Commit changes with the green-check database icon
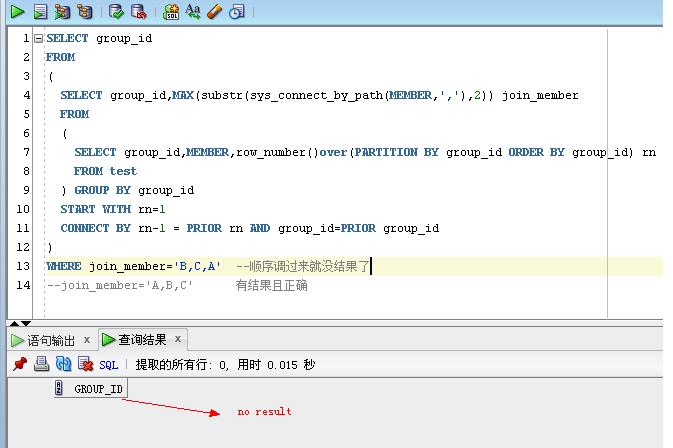673x448 pixels. pos(116,12)
